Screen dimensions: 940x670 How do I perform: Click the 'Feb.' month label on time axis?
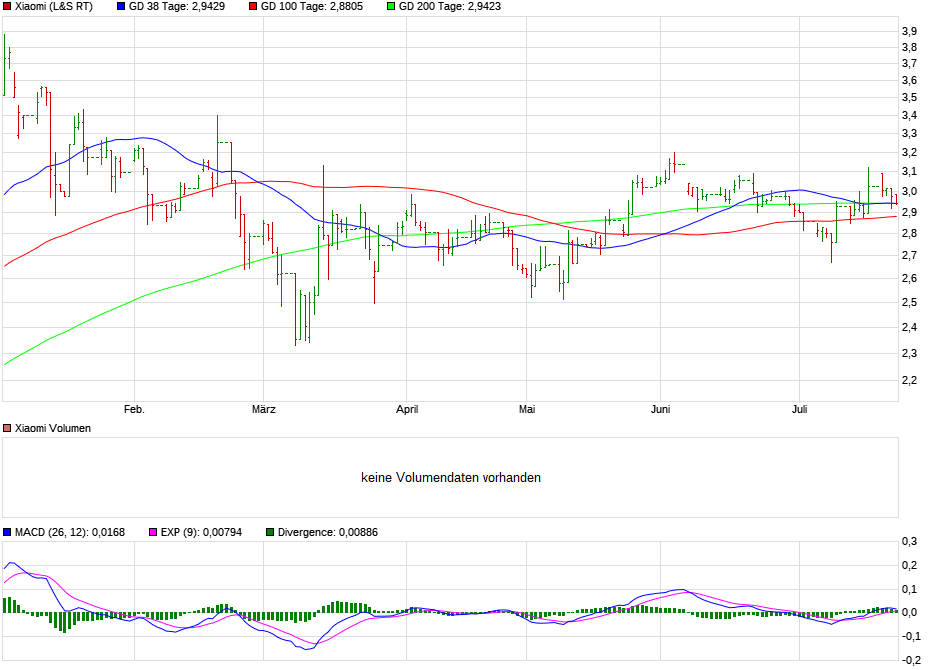(x=134, y=409)
